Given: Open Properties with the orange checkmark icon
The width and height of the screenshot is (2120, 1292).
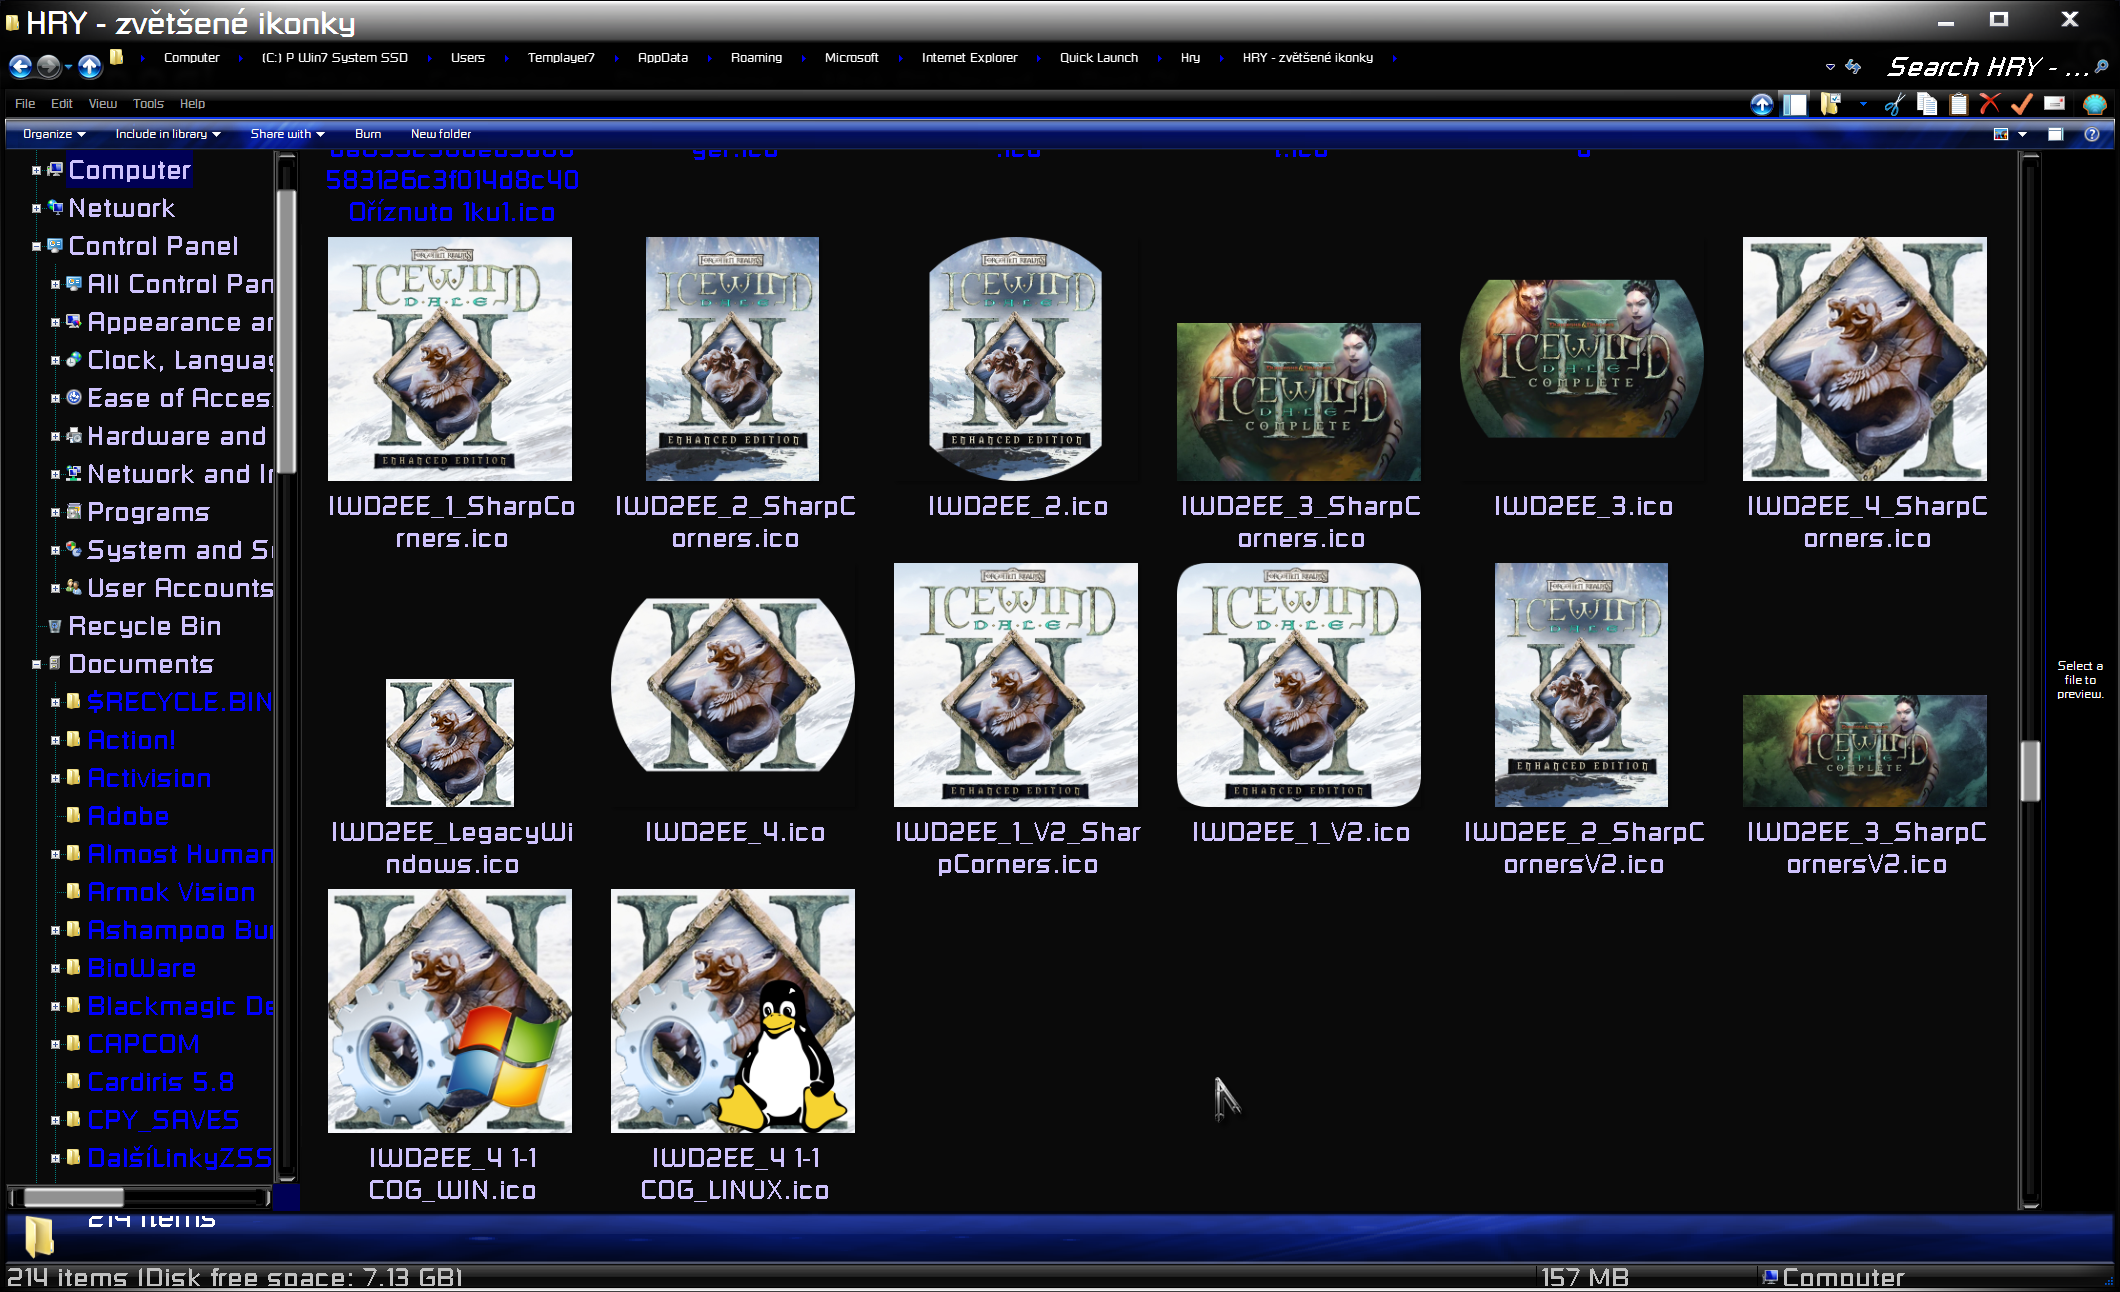Looking at the screenshot, I should [2022, 104].
